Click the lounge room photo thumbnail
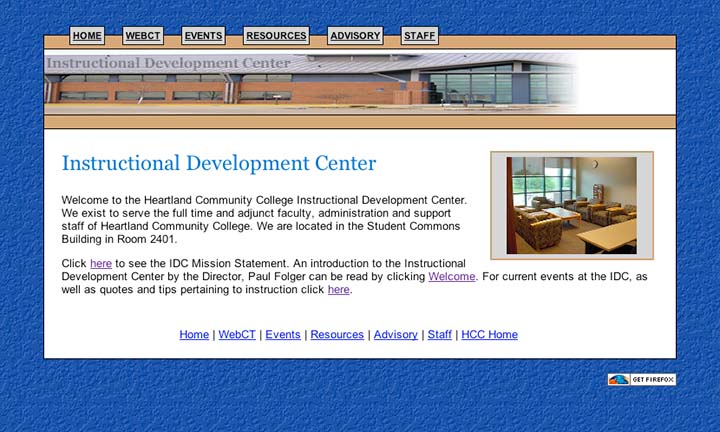720x432 pixels. (571, 205)
